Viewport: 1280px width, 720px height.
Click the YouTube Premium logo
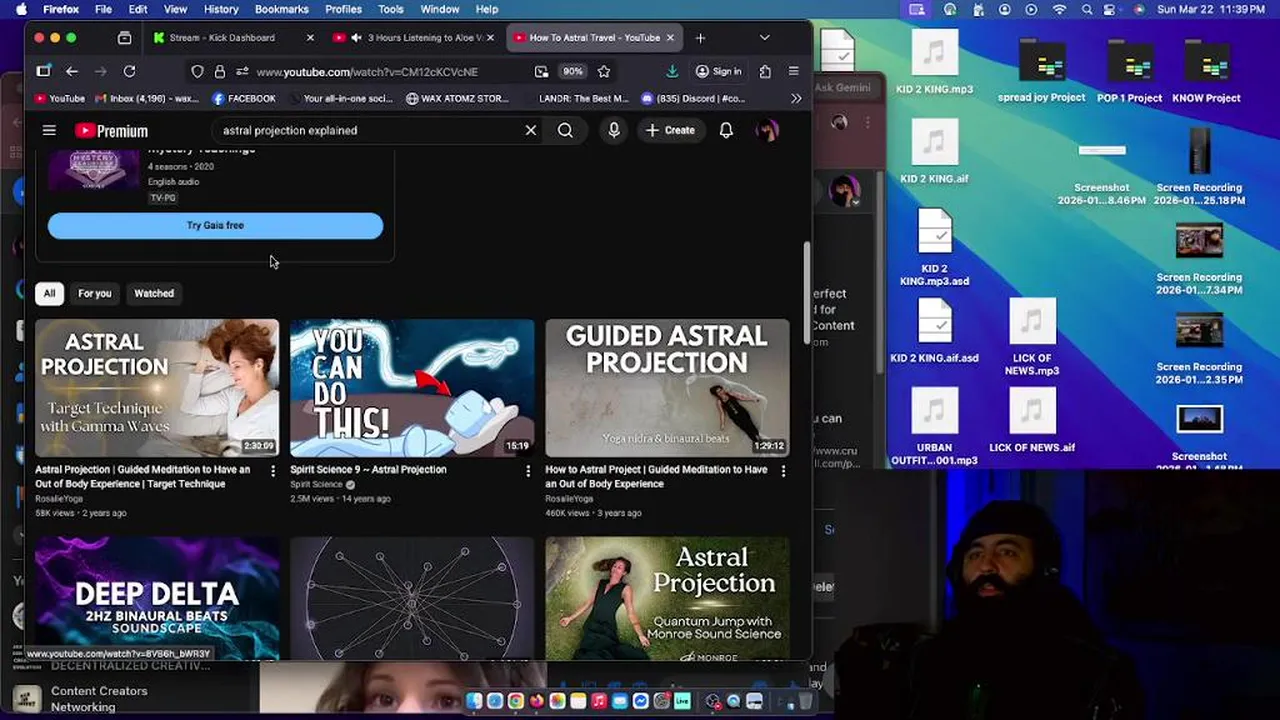click(x=111, y=131)
